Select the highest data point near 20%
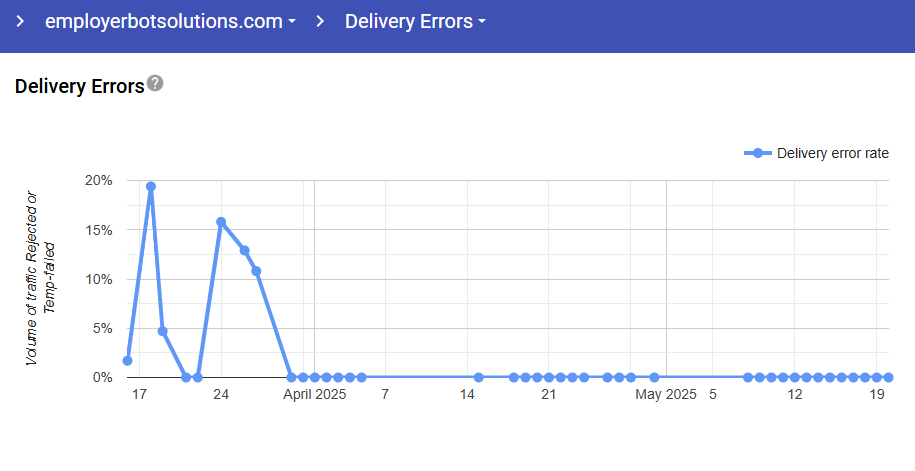Viewport: 915px width, 471px height. coord(151,186)
